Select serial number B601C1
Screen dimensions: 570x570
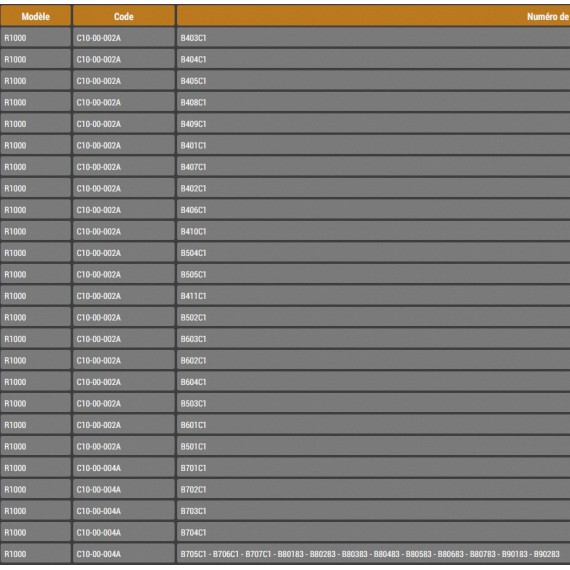click(x=193, y=425)
